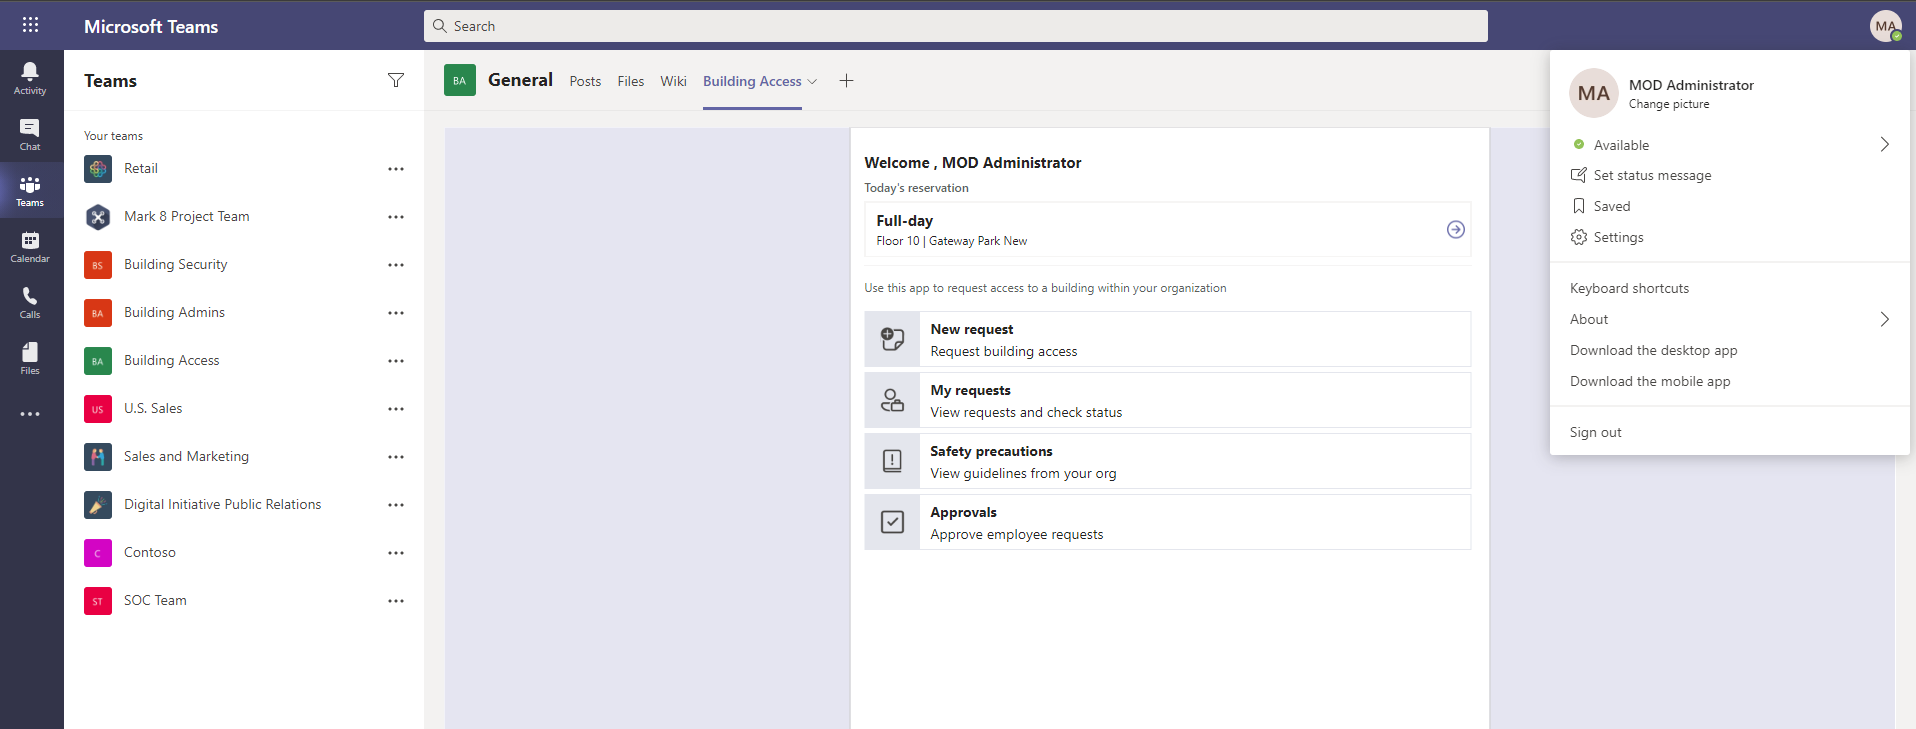Open Approvals card
Image resolution: width=1916 pixels, height=729 pixels.
[1167, 522]
